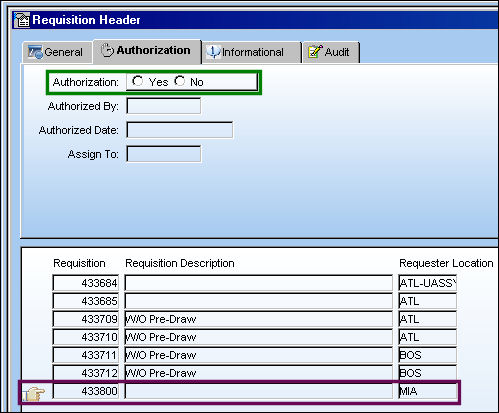The height and width of the screenshot is (413, 499).
Task: Click the Authorized Date field
Action: point(180,130)
